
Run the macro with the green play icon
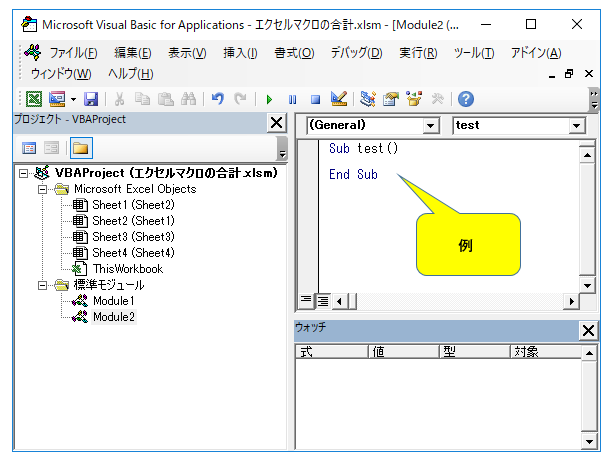(x=269, y=100)
